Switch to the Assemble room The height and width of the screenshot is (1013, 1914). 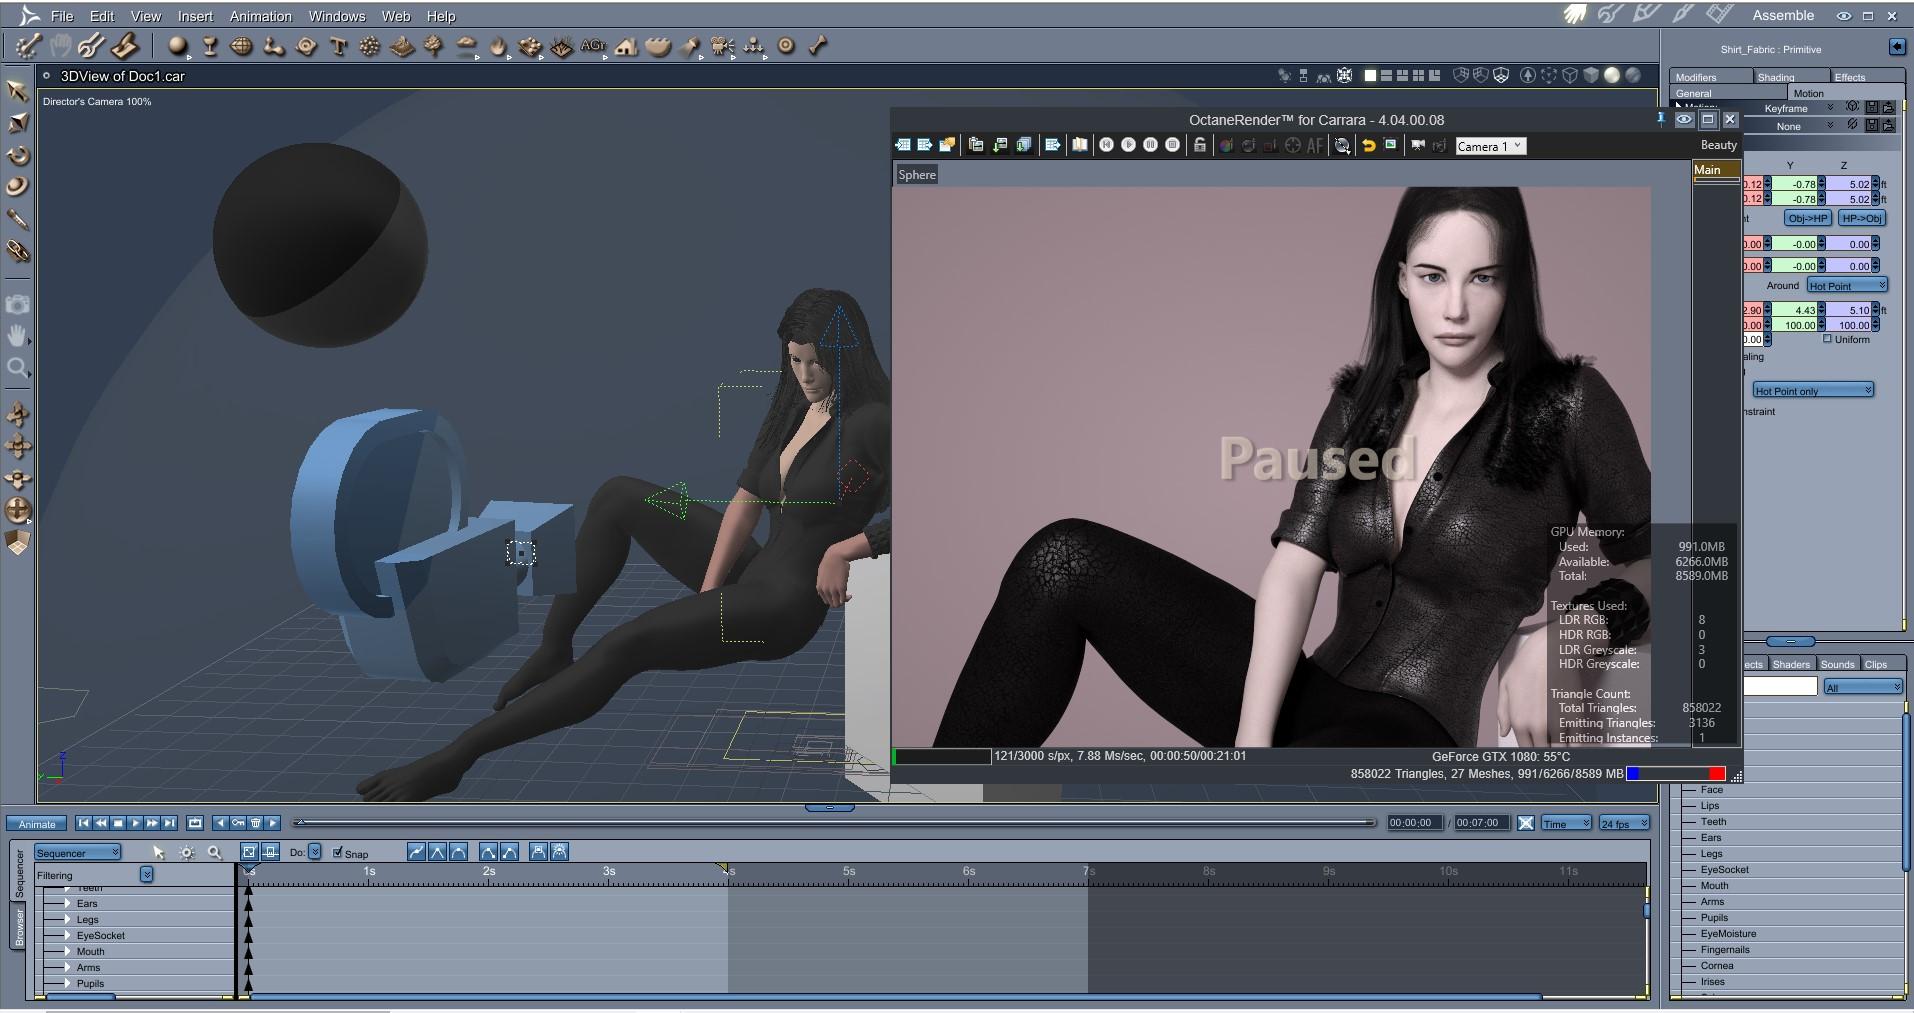click(x=1783, y=15)
